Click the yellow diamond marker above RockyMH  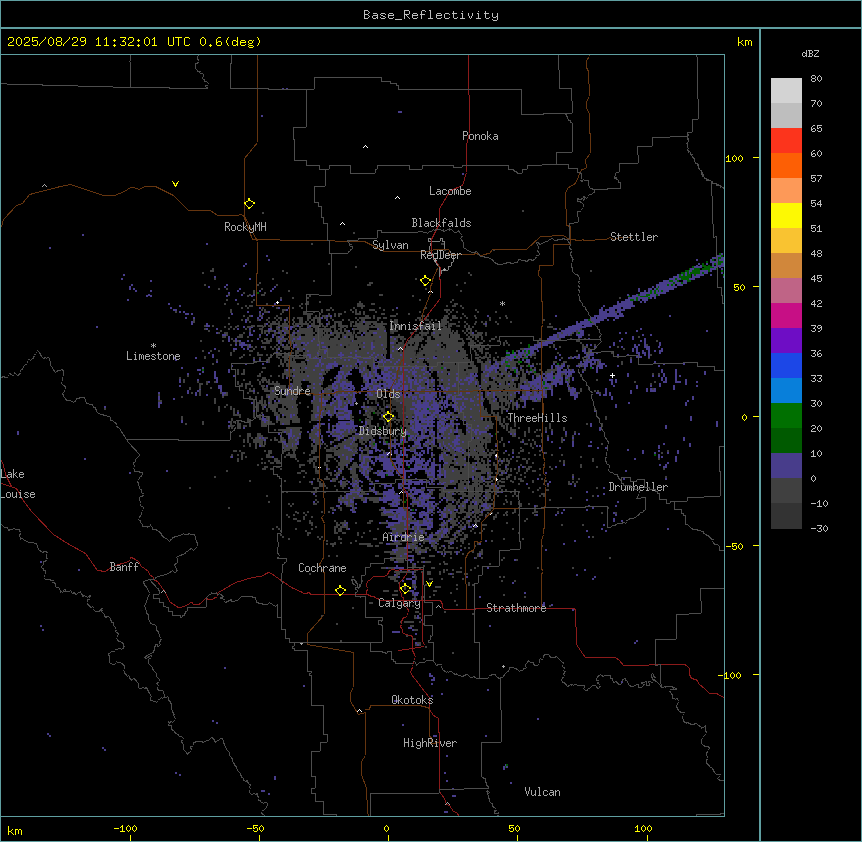tap(249, 204)
